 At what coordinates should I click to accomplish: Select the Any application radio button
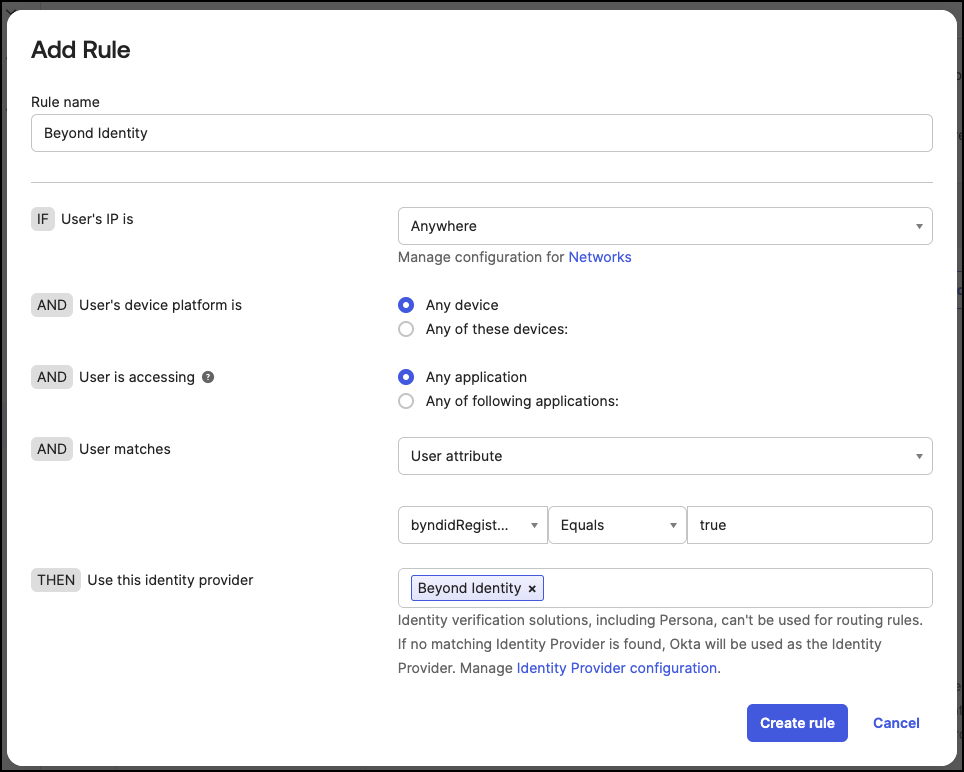tap(406, 377)
